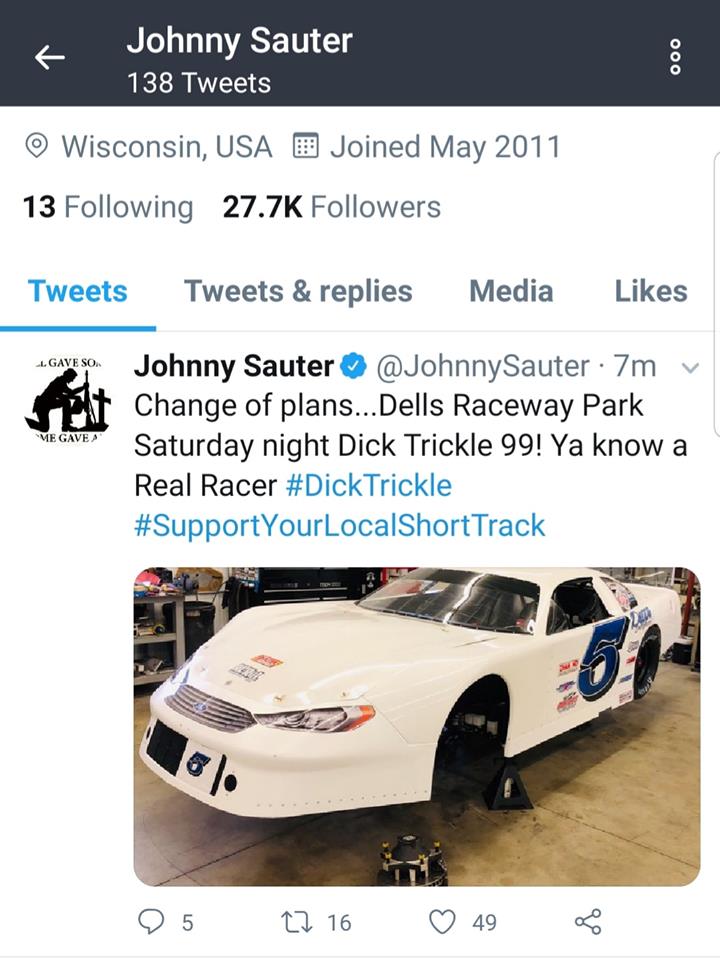Switch to Tweets & replies tab
Viewport: 720px width, 960px height.
pos(298,291)
